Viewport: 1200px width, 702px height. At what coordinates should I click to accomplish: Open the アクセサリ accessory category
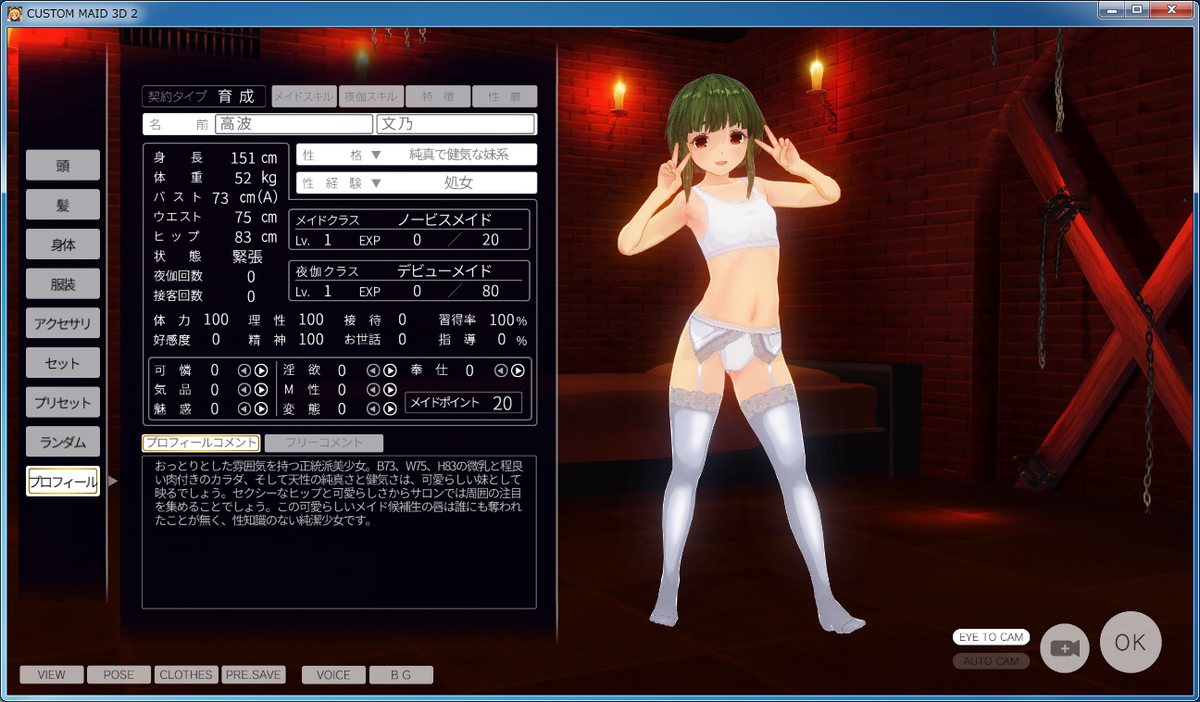[x=63, y=323]
